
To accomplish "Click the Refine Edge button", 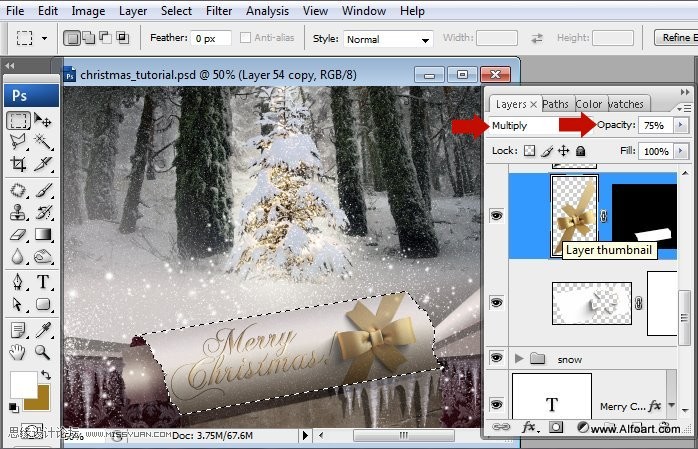I will coord(677,38).
